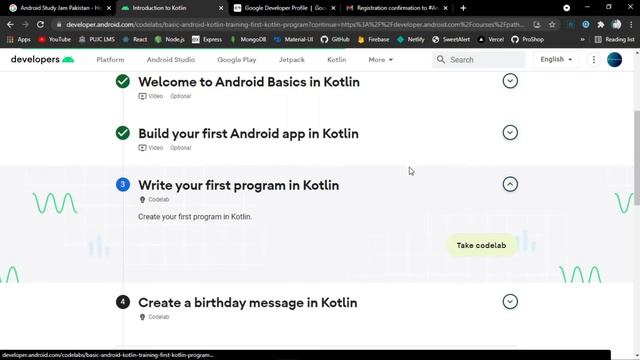Open Create a birthday message in Kotlin title
Screen dimensions: 640x360
click(x=248, y=302)
